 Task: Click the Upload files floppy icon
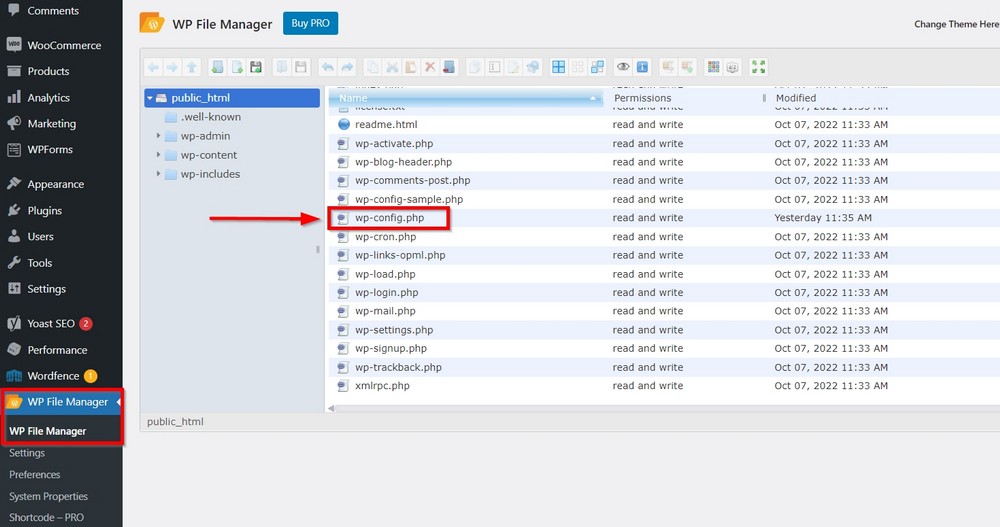(x=256, y=67)
